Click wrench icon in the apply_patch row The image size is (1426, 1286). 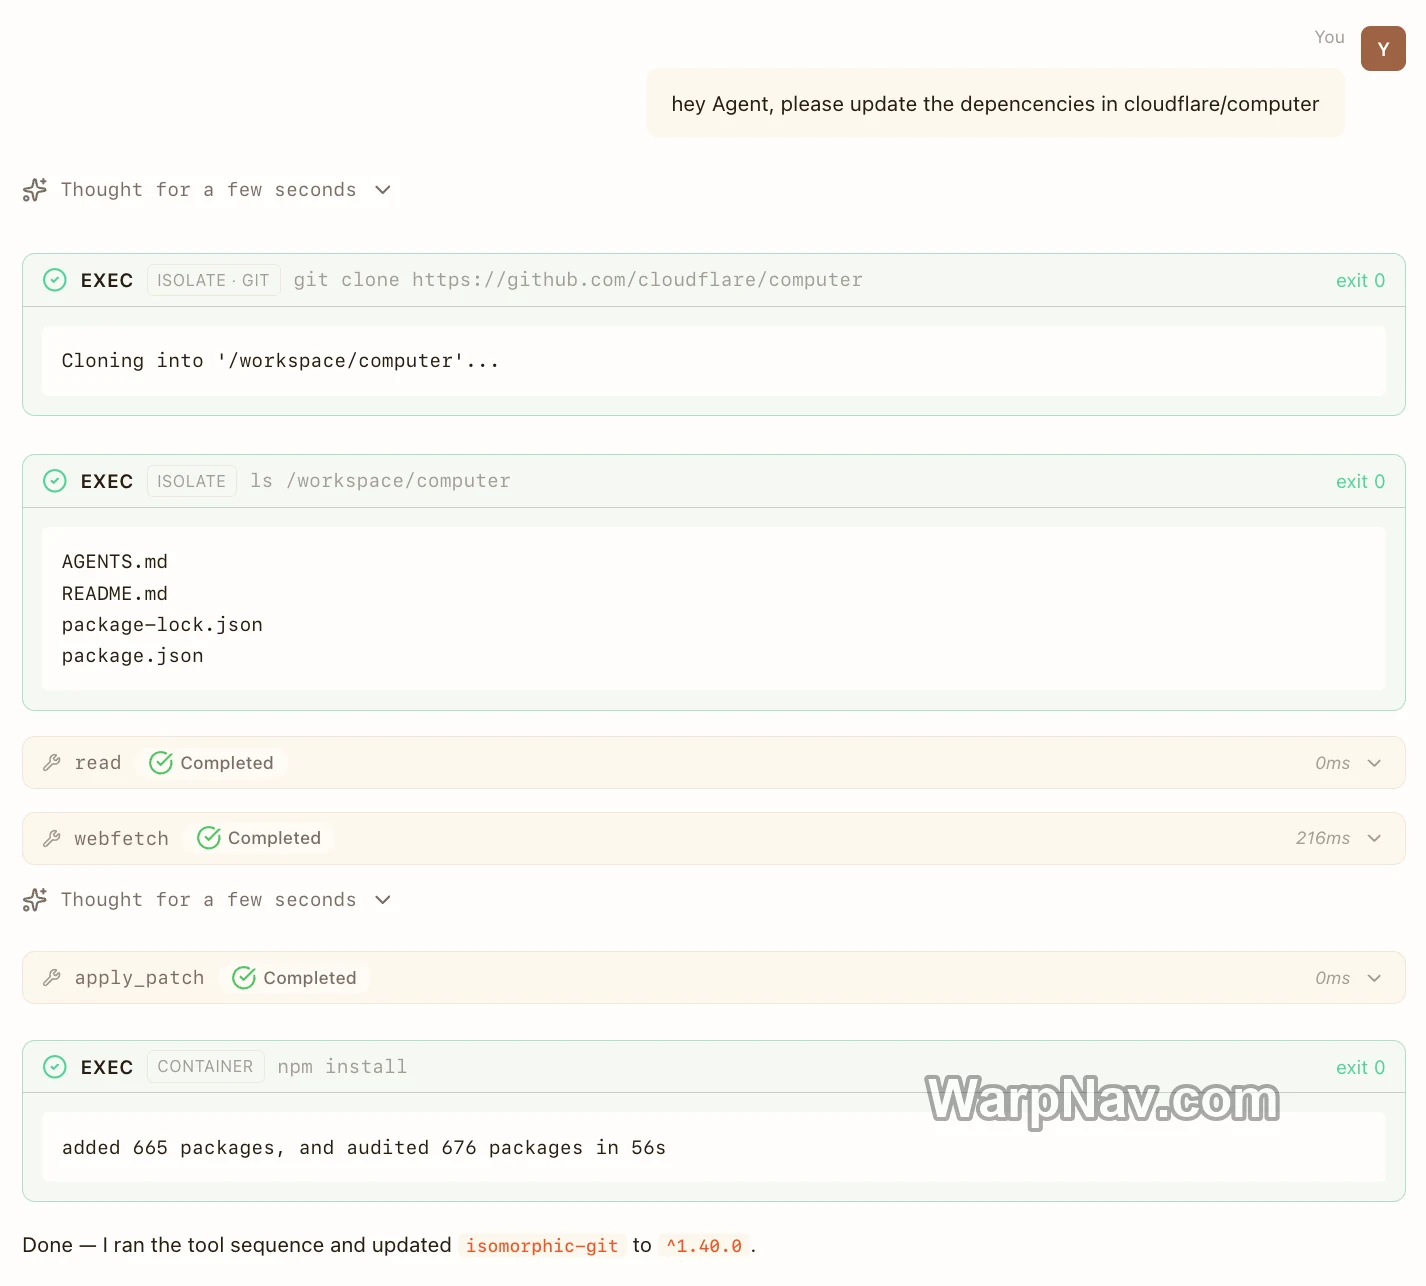coord(52,978)
